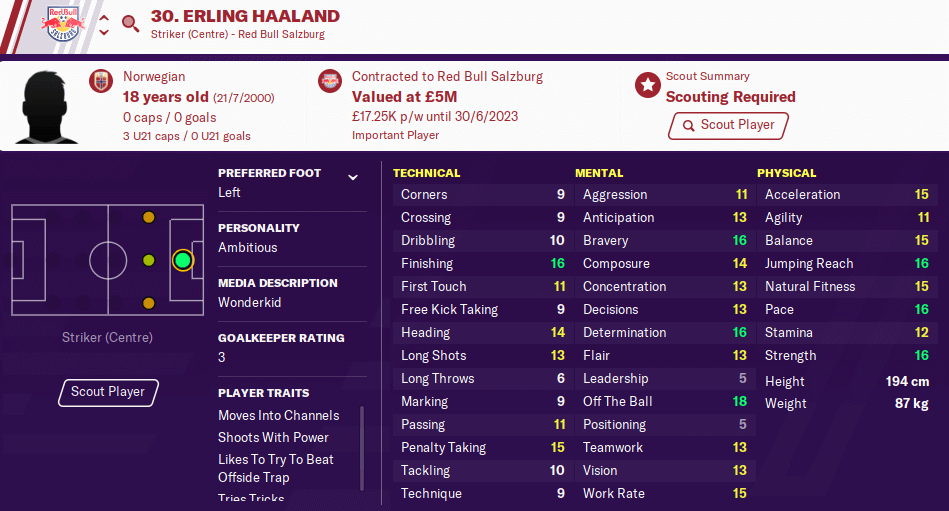Viewport: 949px width, 511px height.
Task: Go to next player with down chevron
Action: (x=104, y=32)
